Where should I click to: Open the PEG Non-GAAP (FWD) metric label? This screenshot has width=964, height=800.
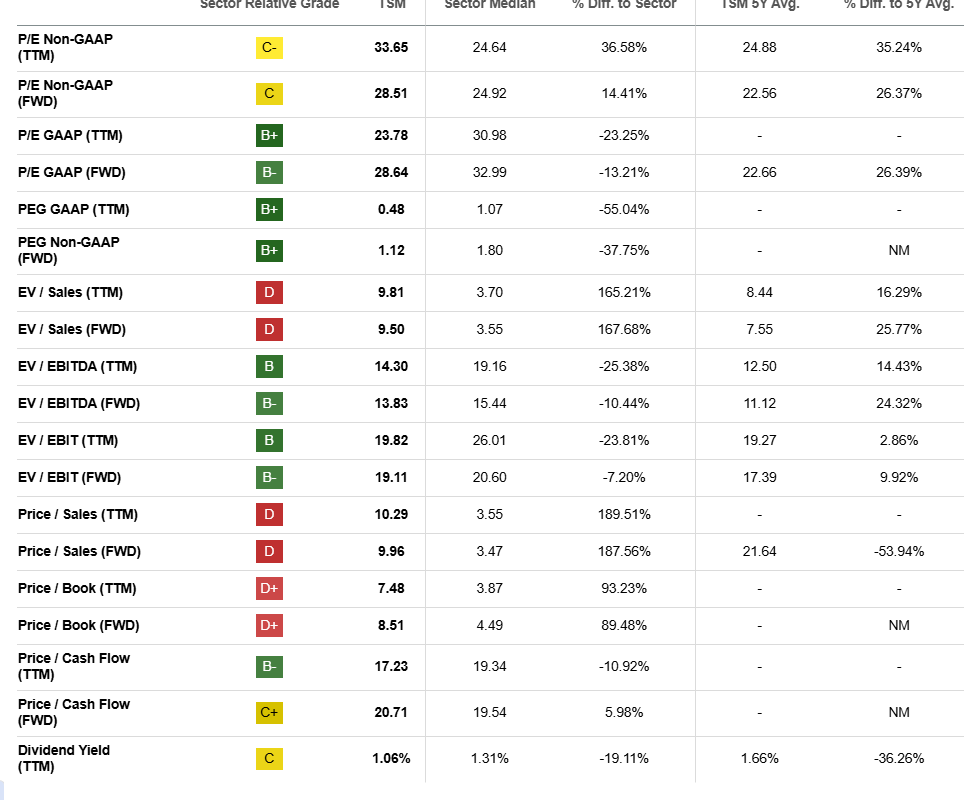point(68,250)
